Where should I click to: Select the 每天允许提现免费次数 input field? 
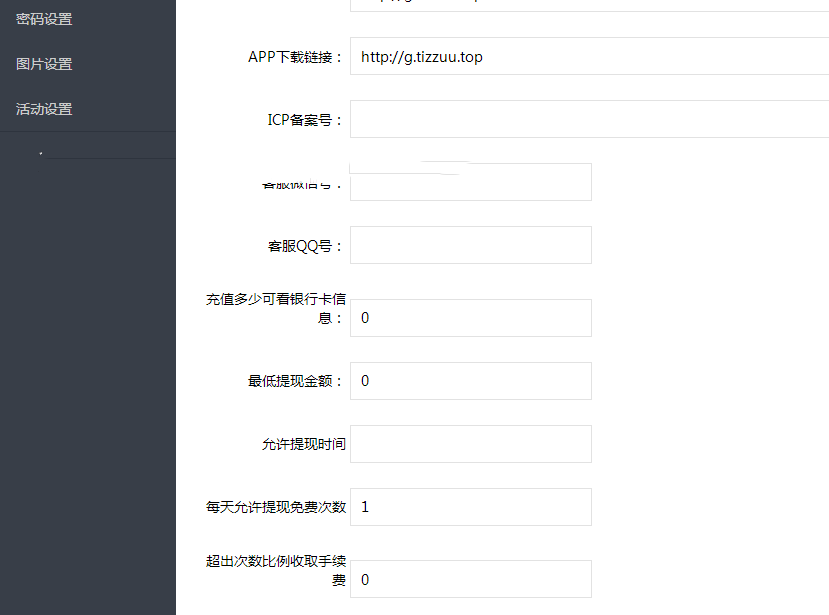pyautogui.click(x=470, y=507)
